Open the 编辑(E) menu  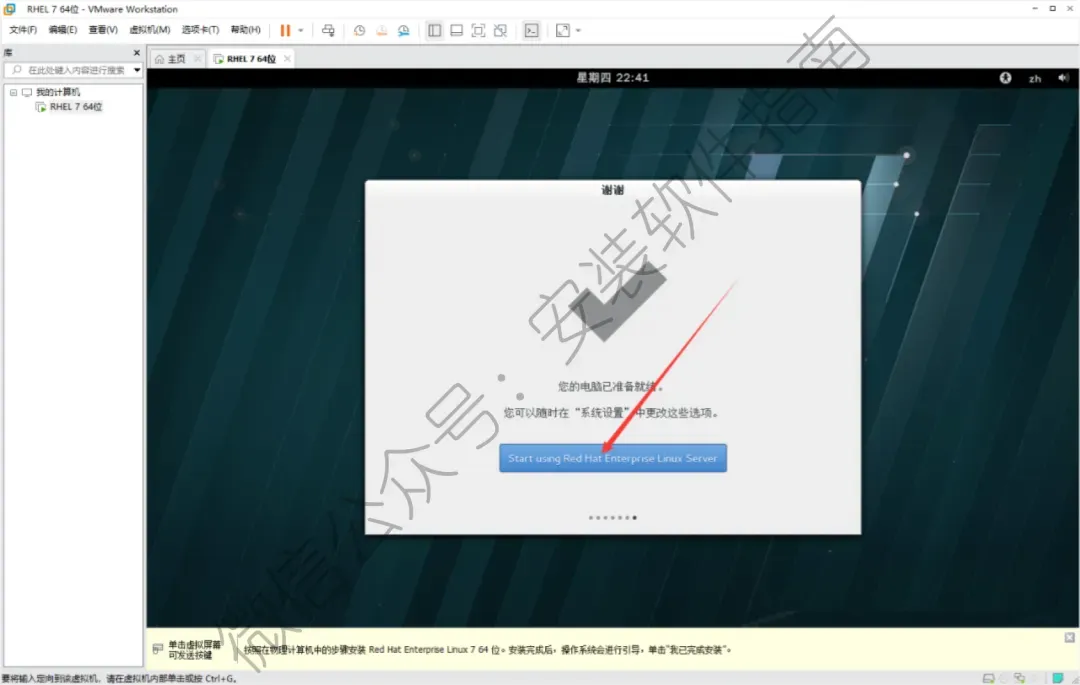[x=63, y=30]
